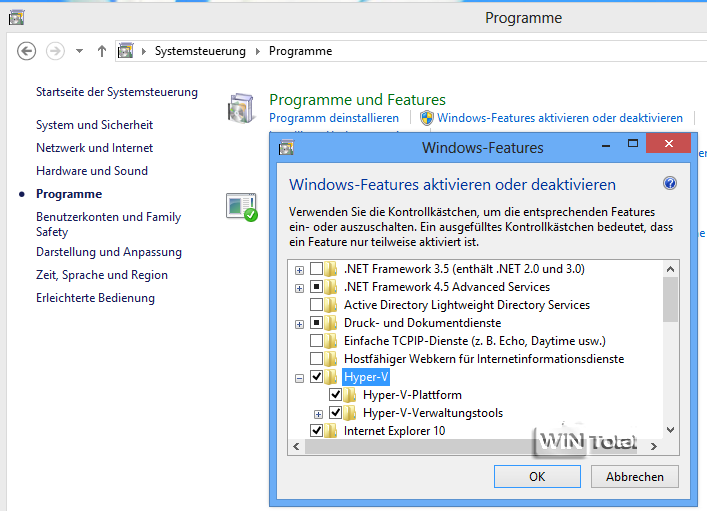The height and width of the screenshot is (511, 707).
Task: Expand Hyper-V-Verwaltungstools node
Action: point(318,414)
